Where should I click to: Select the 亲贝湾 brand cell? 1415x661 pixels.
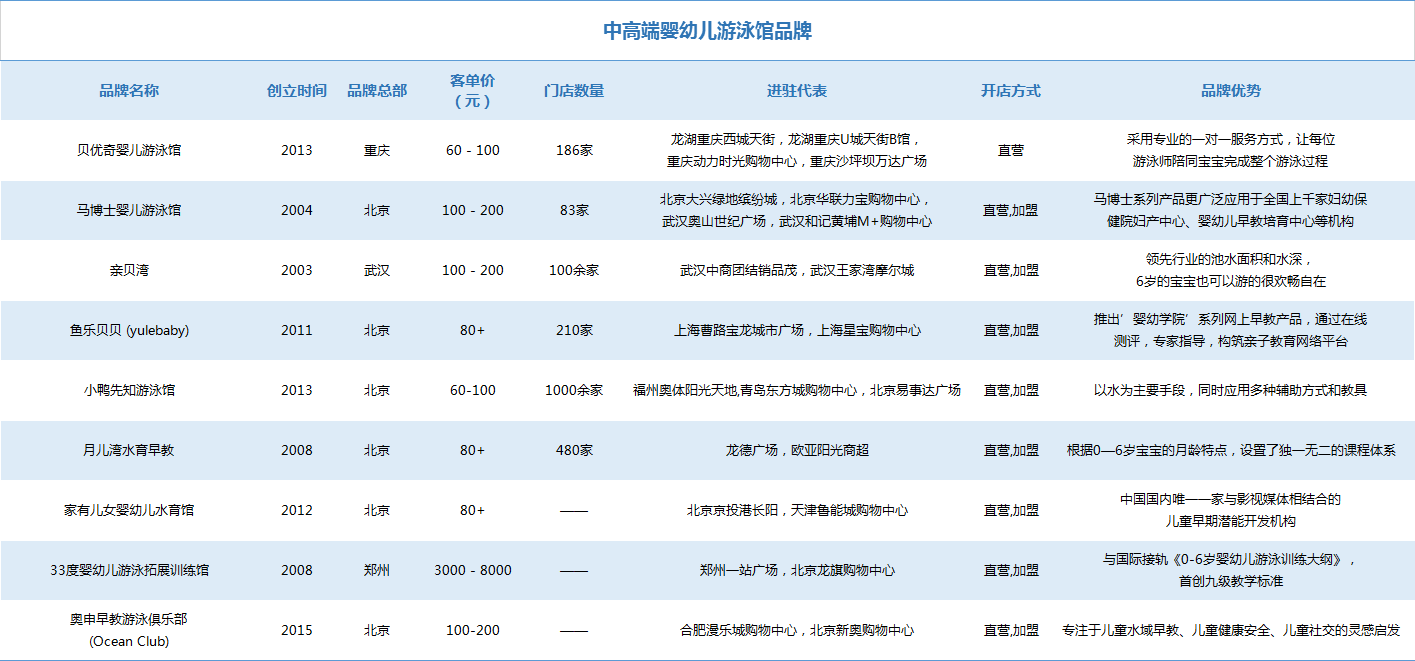[129, 271]
